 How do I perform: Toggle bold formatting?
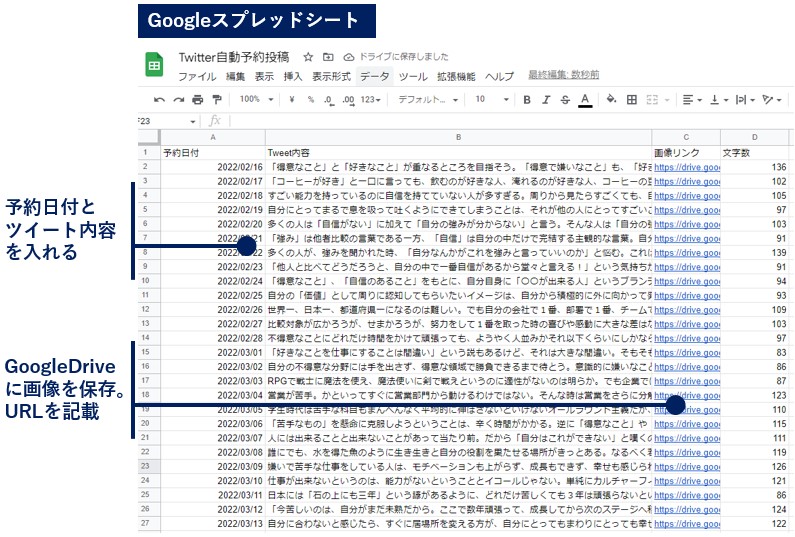point(527,100)
